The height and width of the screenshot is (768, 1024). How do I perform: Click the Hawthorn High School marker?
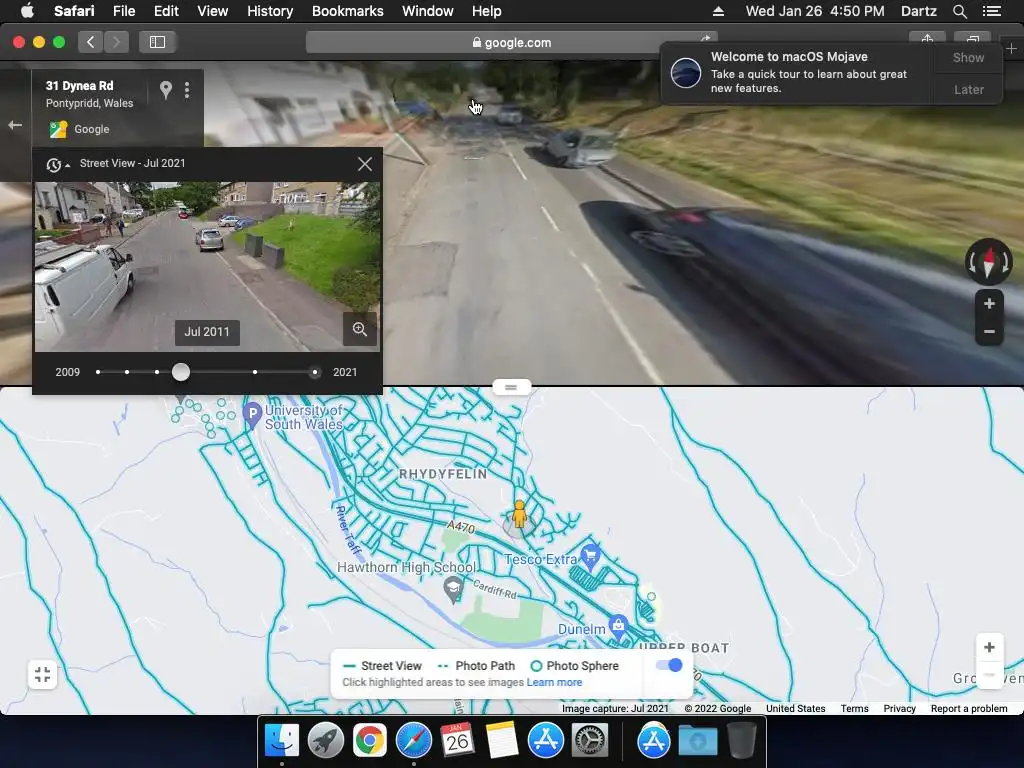coord(453,590)
